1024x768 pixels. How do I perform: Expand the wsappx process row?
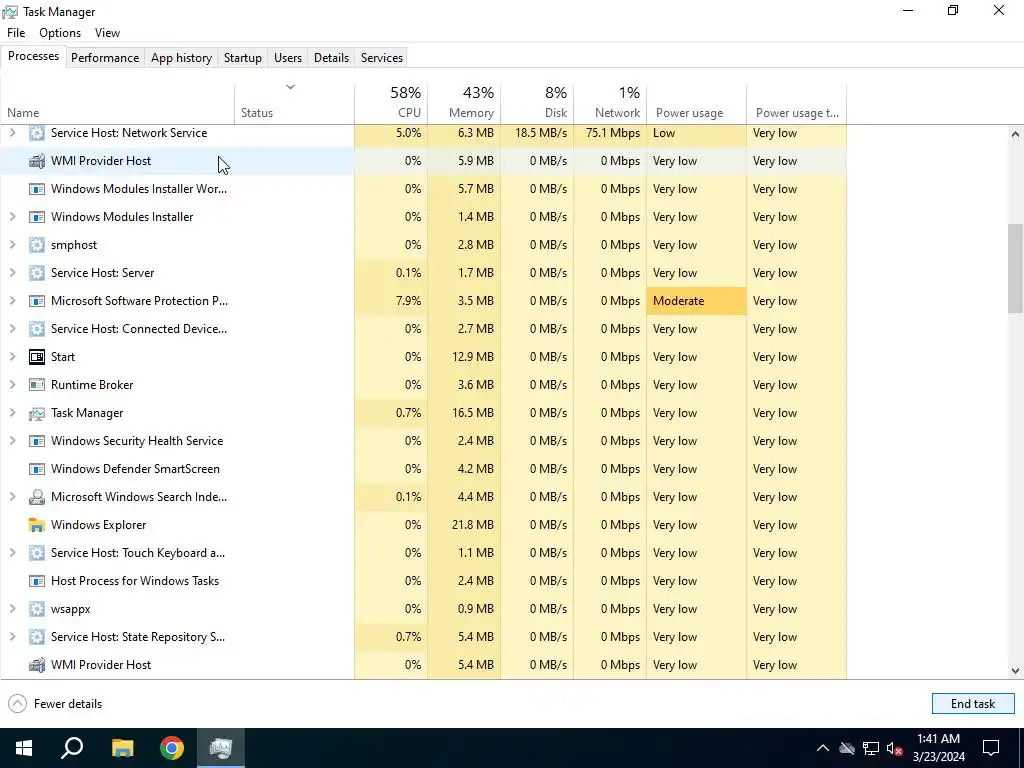(12, 609)
